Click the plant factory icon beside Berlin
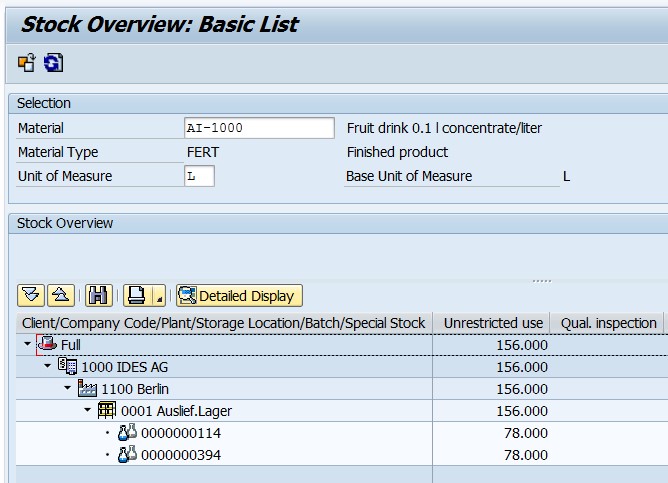This screenshot has width=668, height=483. (87, 388)
